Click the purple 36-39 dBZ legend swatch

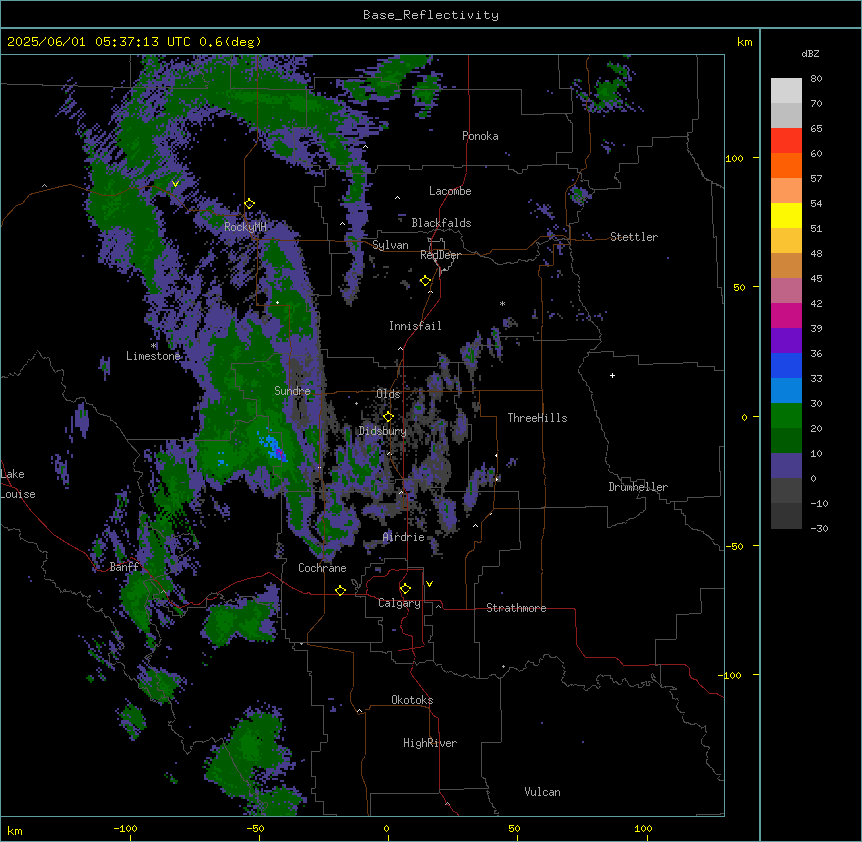click(786, 341)
